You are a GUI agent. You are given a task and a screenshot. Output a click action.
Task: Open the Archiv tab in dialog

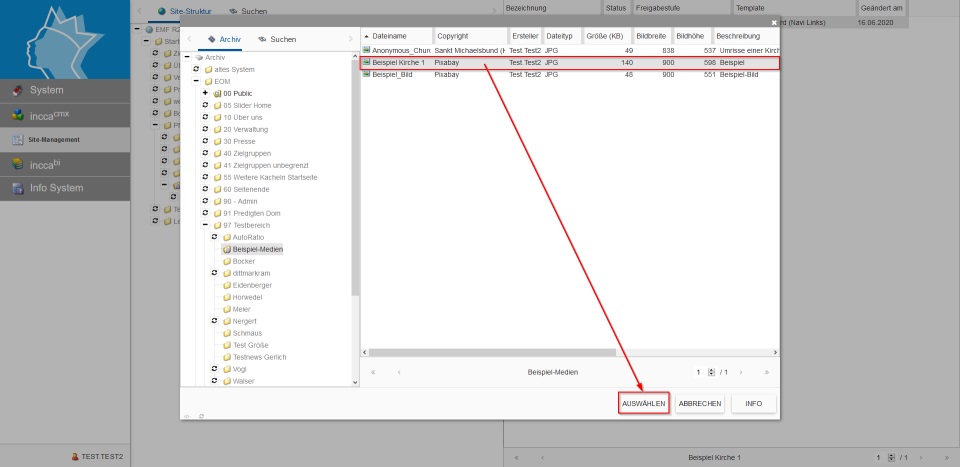[x=224, y=39]
